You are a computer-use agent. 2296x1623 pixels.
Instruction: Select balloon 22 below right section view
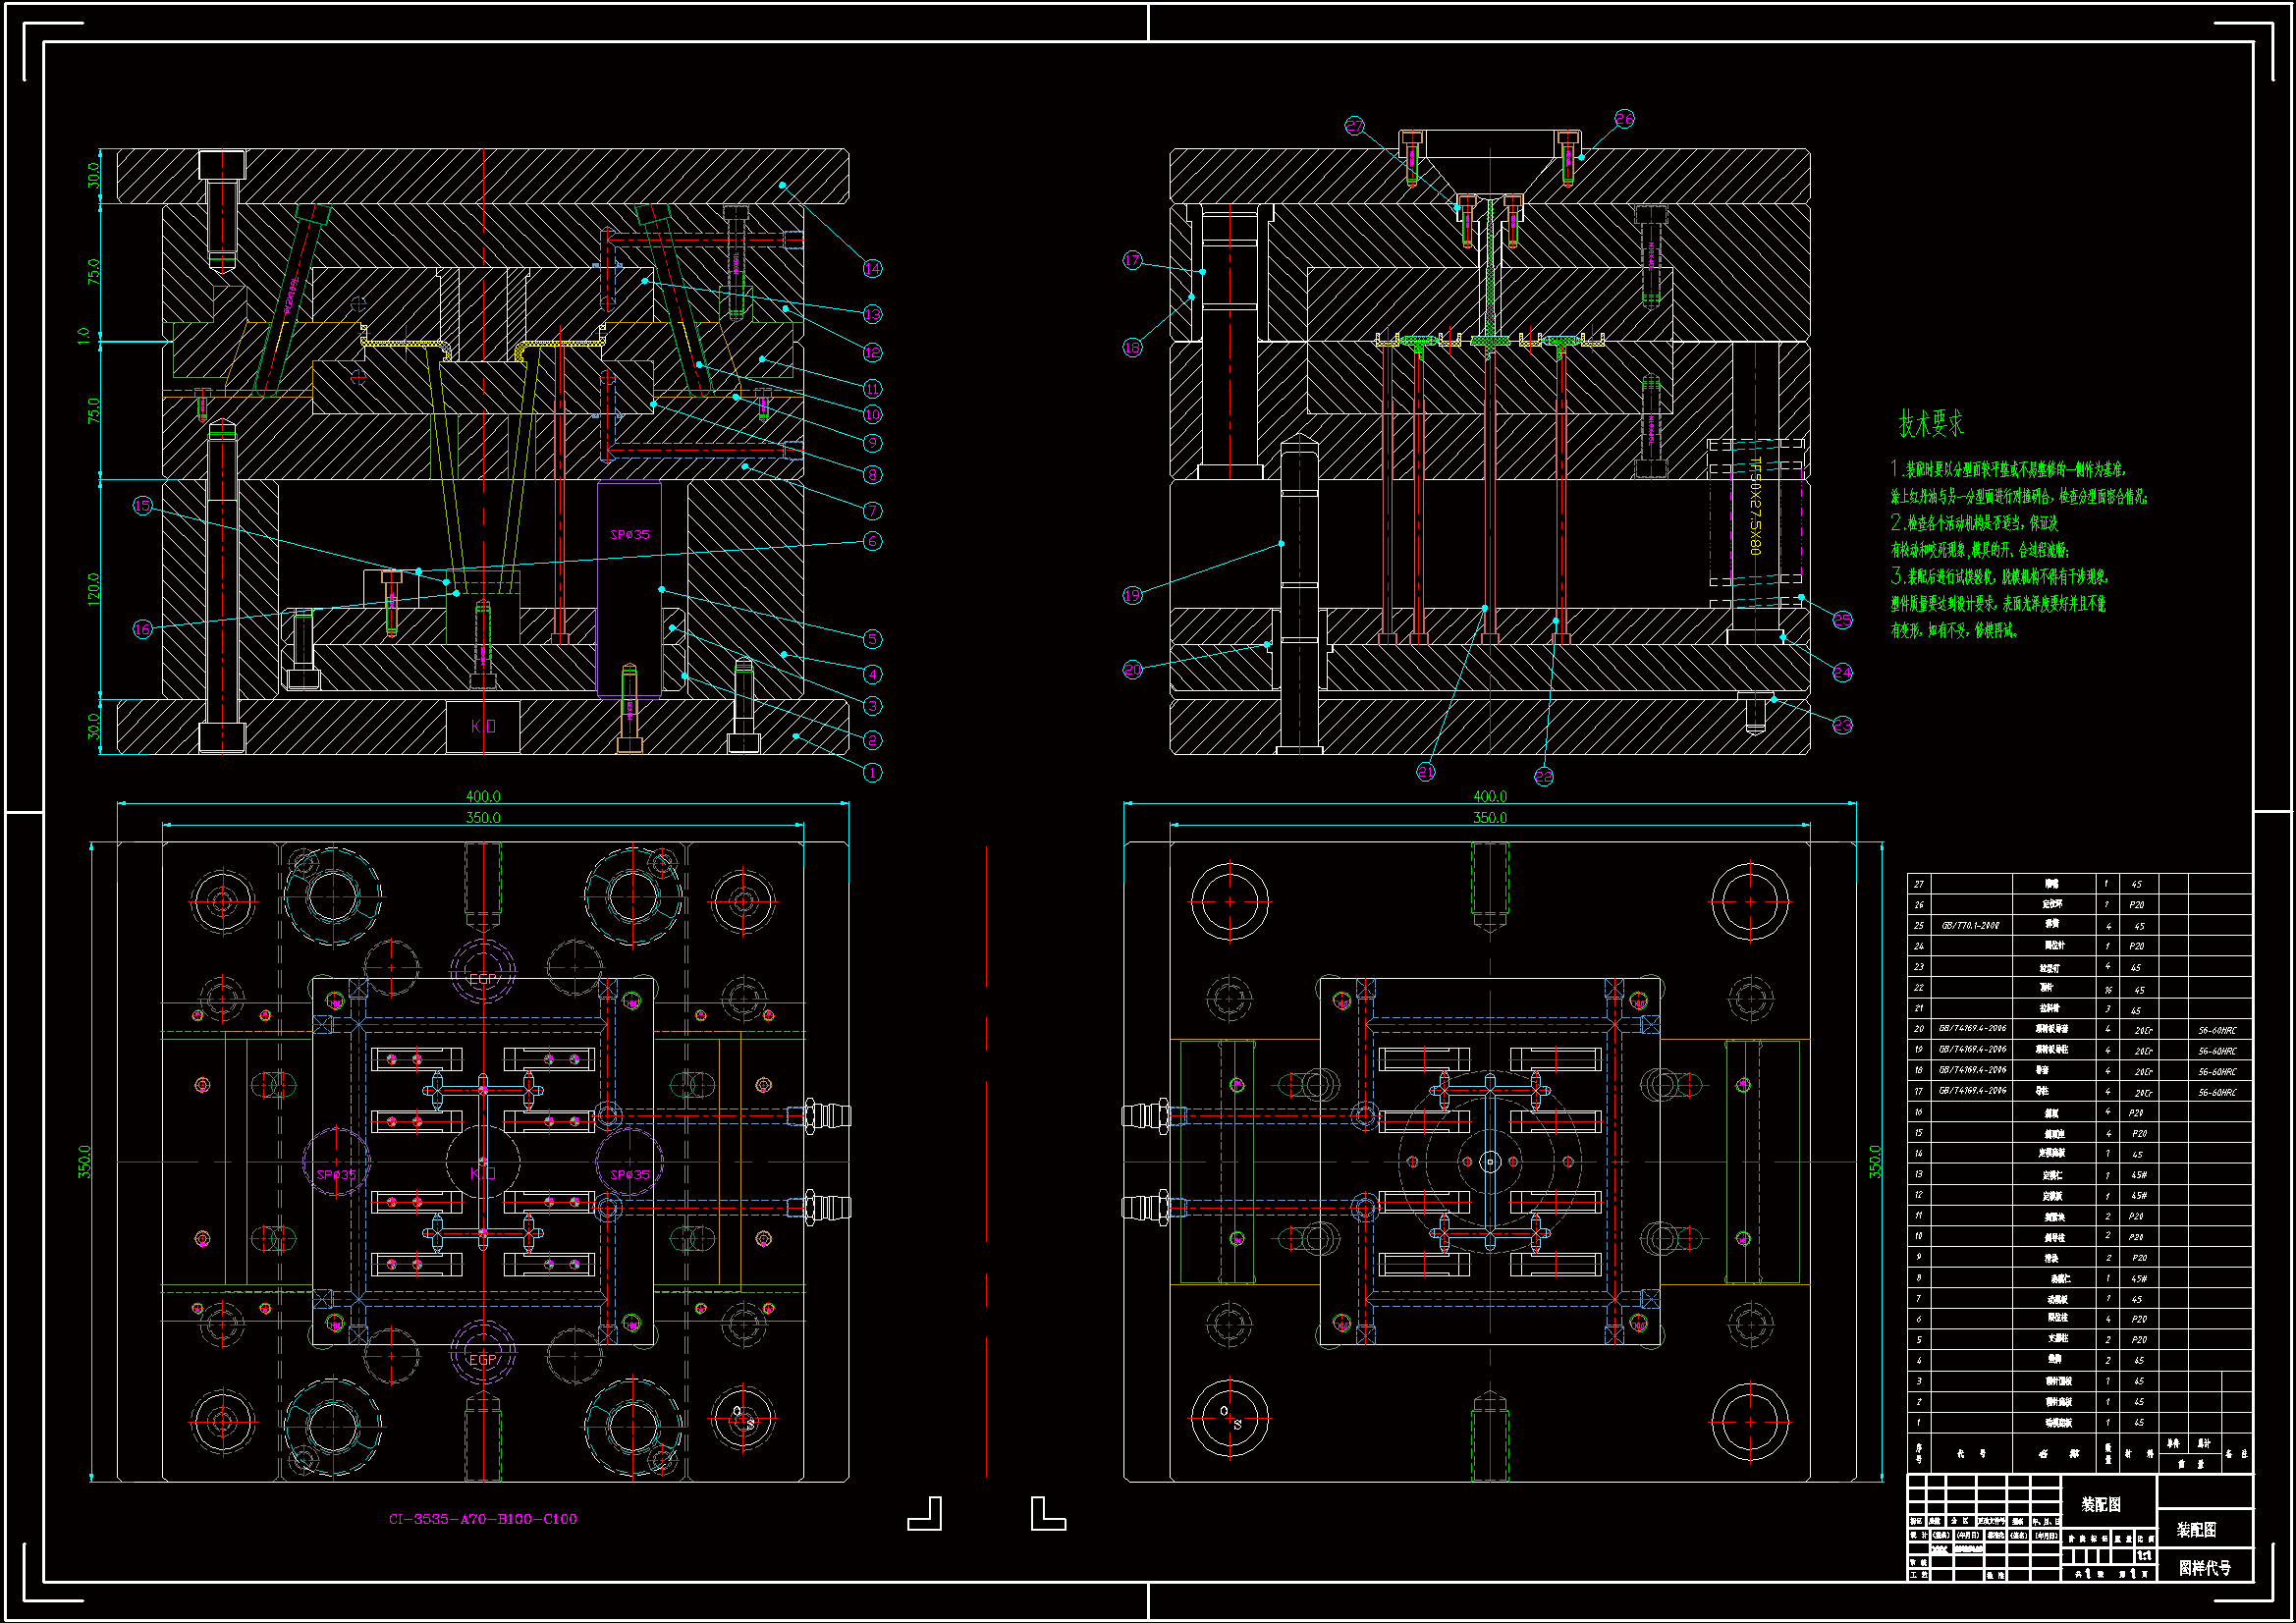tap(1544, 776)
